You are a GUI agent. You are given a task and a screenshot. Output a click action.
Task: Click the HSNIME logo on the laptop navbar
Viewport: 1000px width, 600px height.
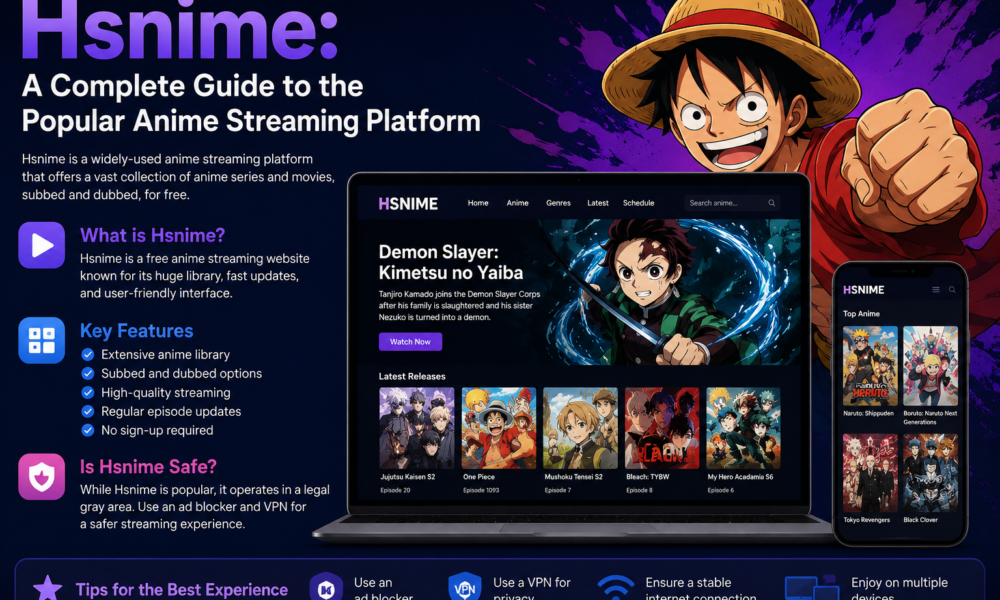[x=408, y=203]
